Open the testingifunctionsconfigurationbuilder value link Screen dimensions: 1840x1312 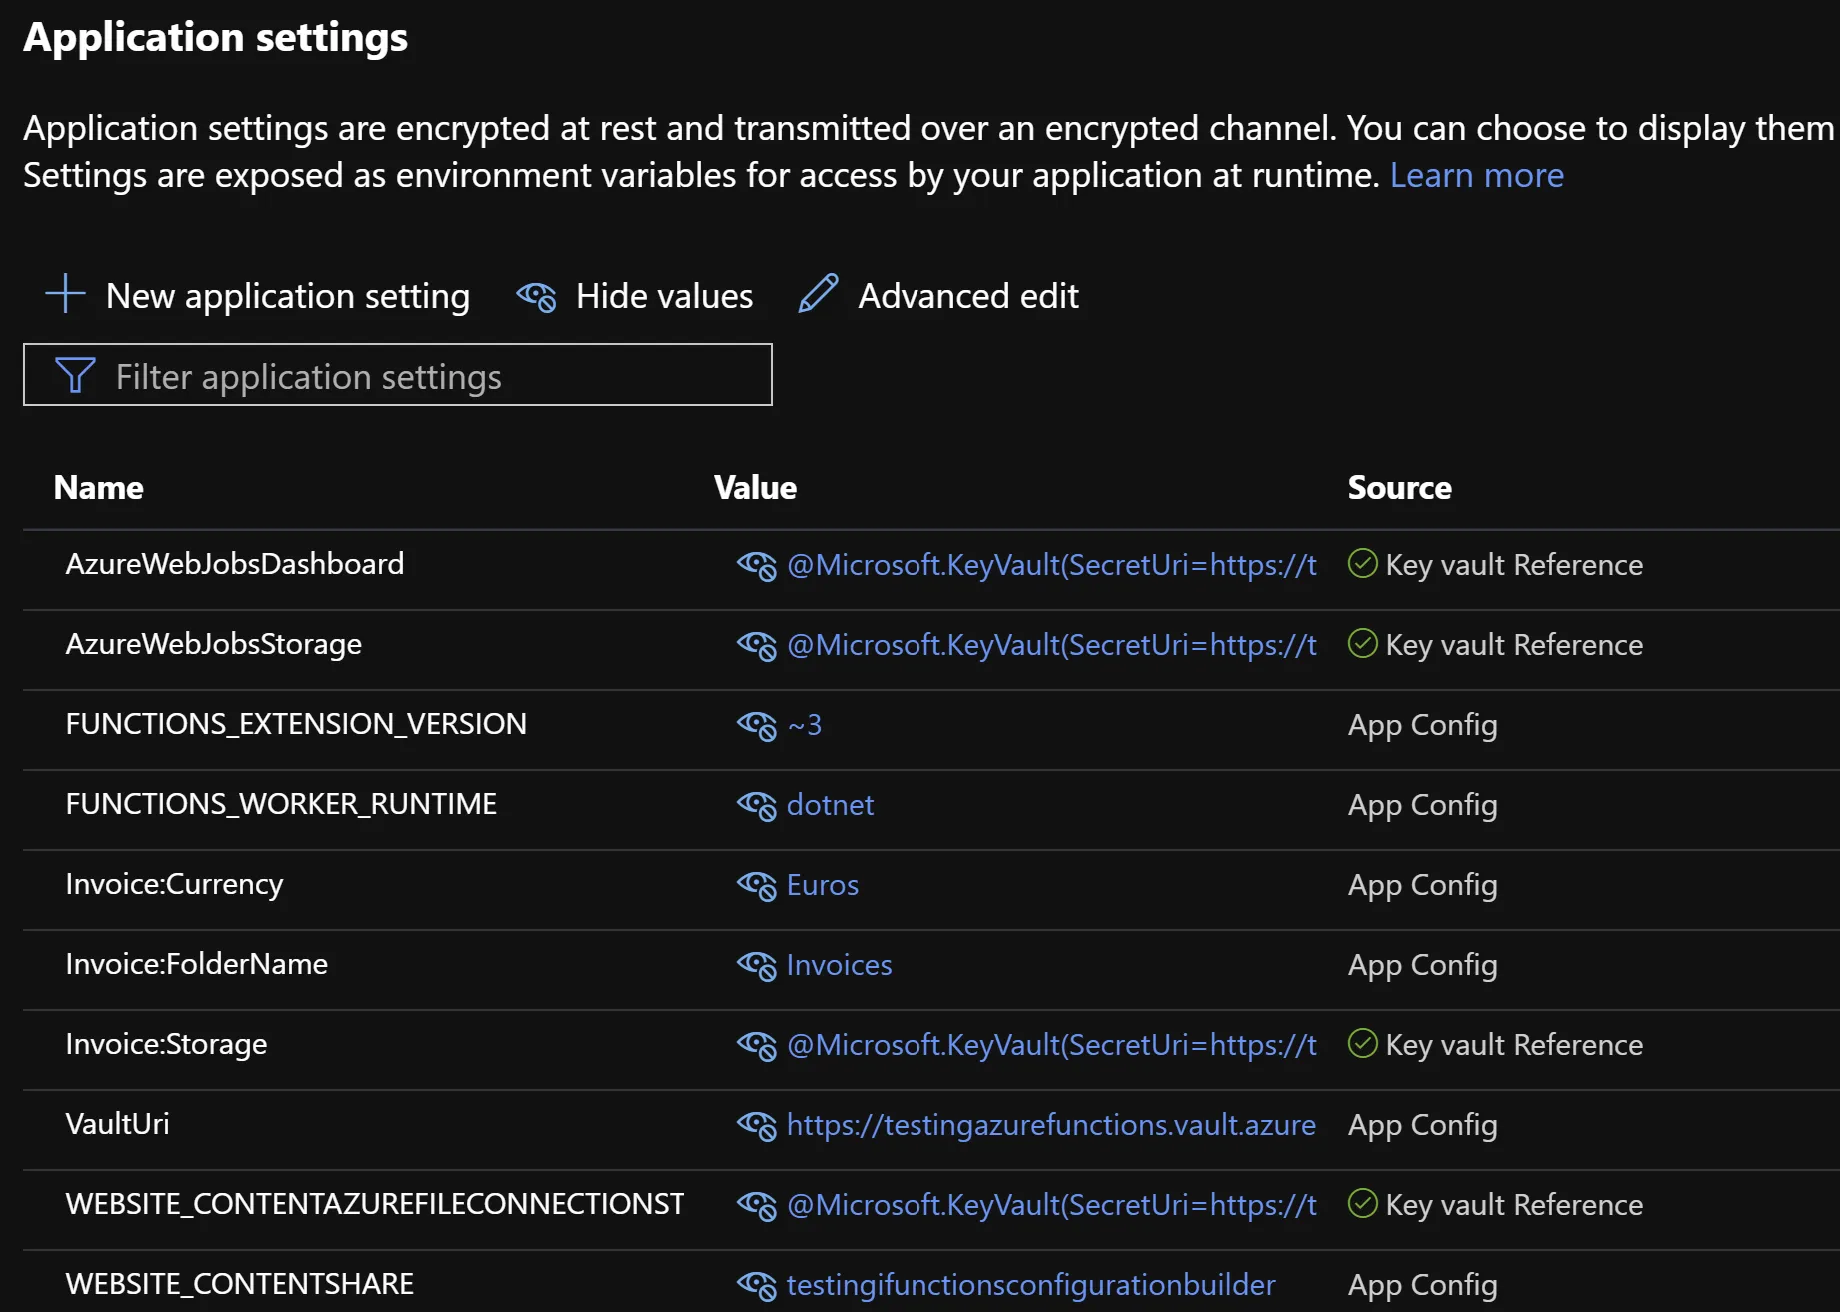[x=1030, y=1285]
